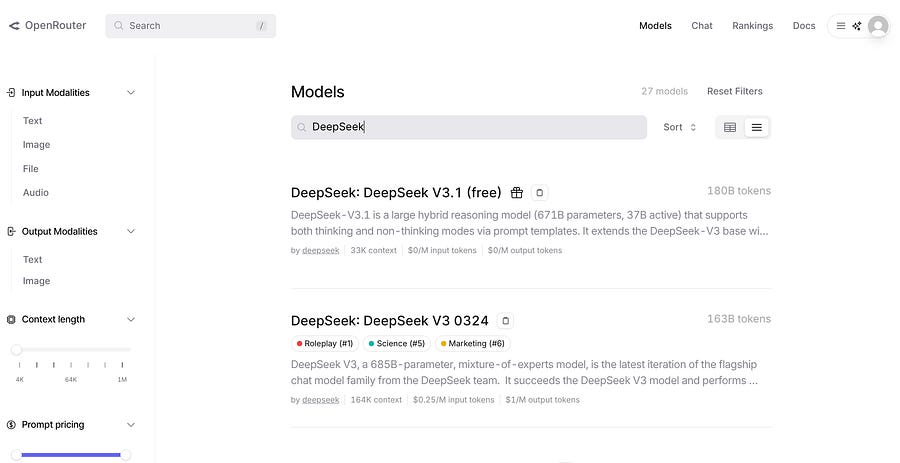The height and width of the screenshot is (463, 900).
Task: Open the Chat nav tab
Action: pos(702,26)
